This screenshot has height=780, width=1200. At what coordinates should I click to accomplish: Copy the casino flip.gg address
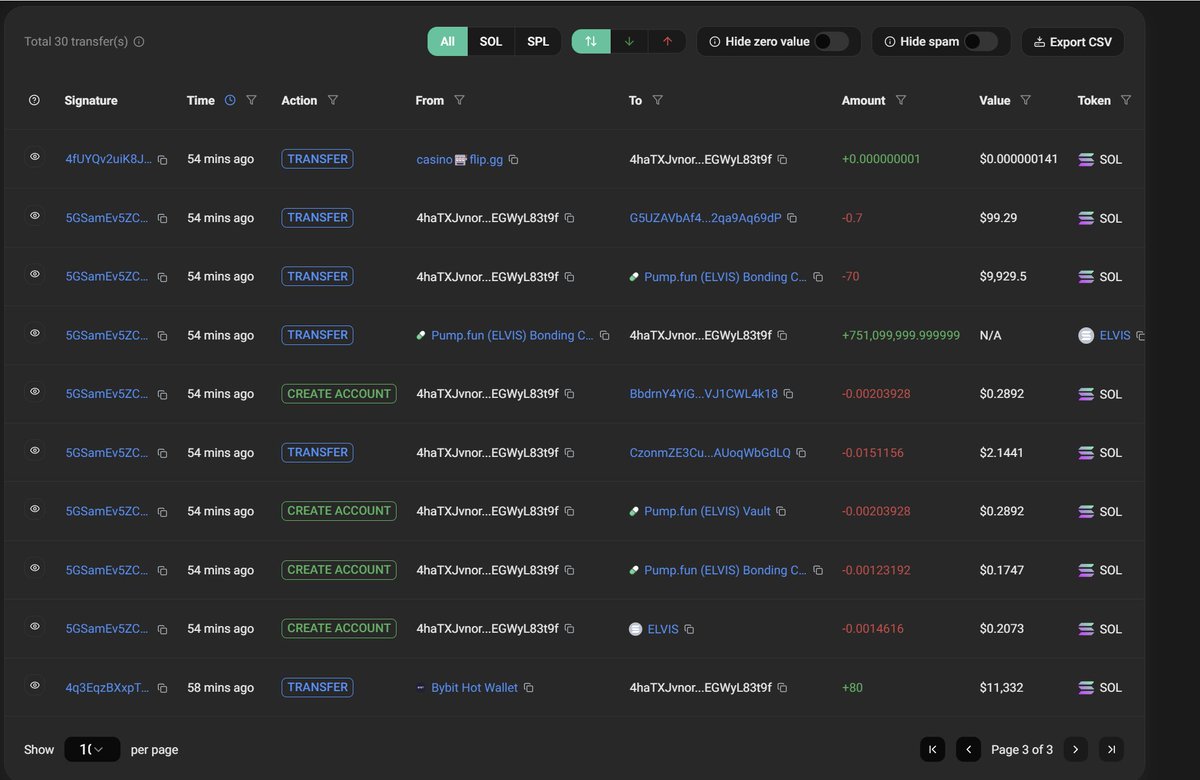[513, 160]
